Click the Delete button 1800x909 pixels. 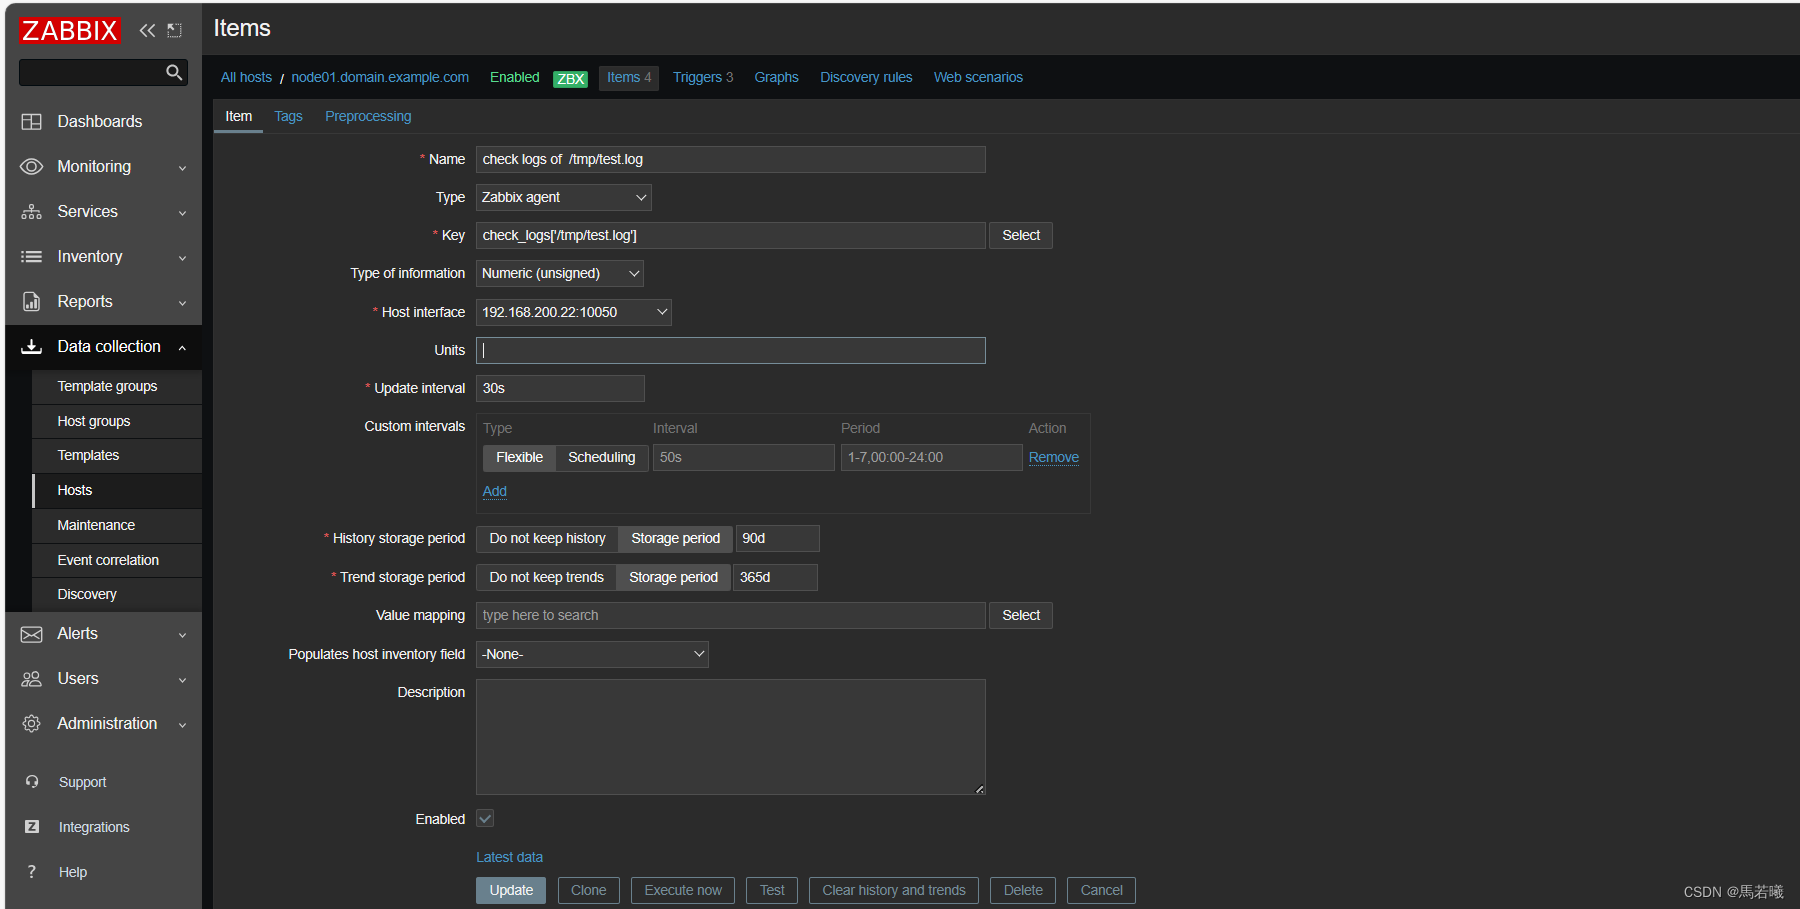[1023, 891]
